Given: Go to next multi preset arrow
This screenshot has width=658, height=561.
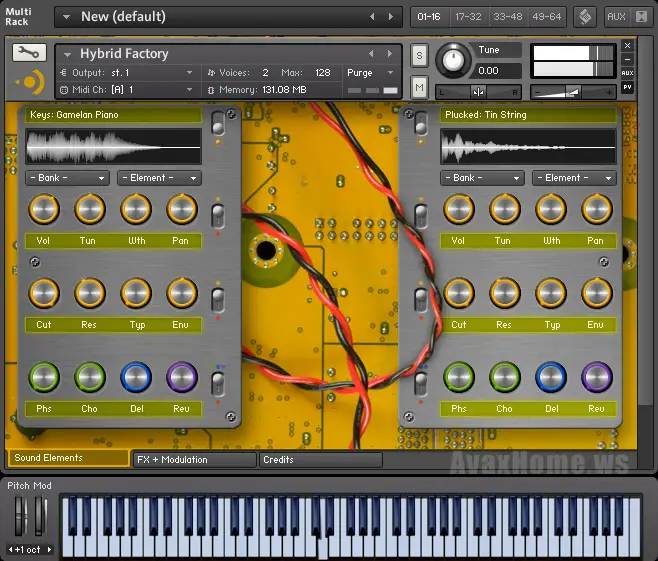Looking at the screenshot, I should coord(391,16).
